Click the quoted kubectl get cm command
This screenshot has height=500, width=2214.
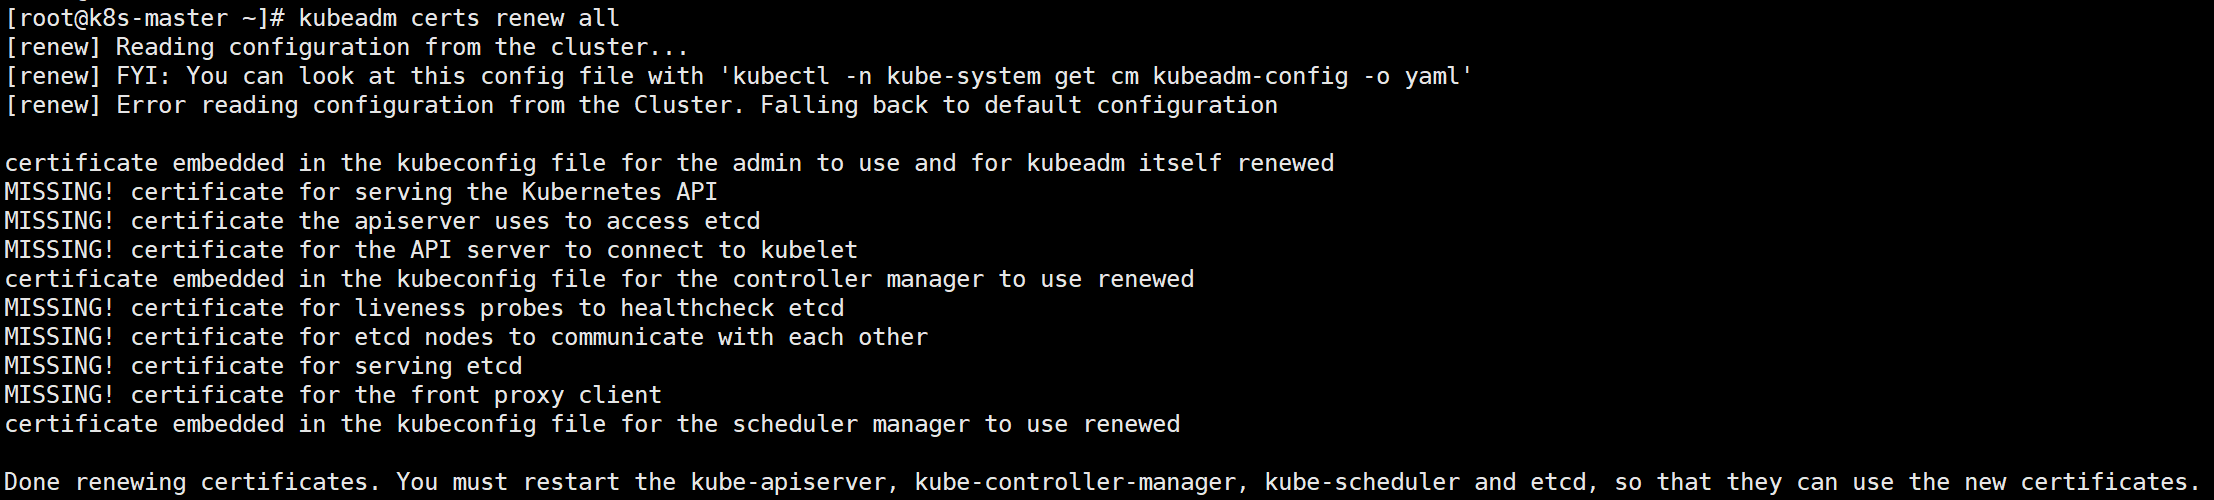pos(1102,76)
